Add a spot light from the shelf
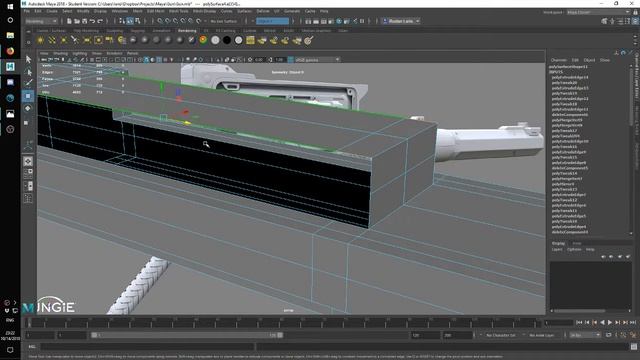Screen dimensions: 640x360 75,40
